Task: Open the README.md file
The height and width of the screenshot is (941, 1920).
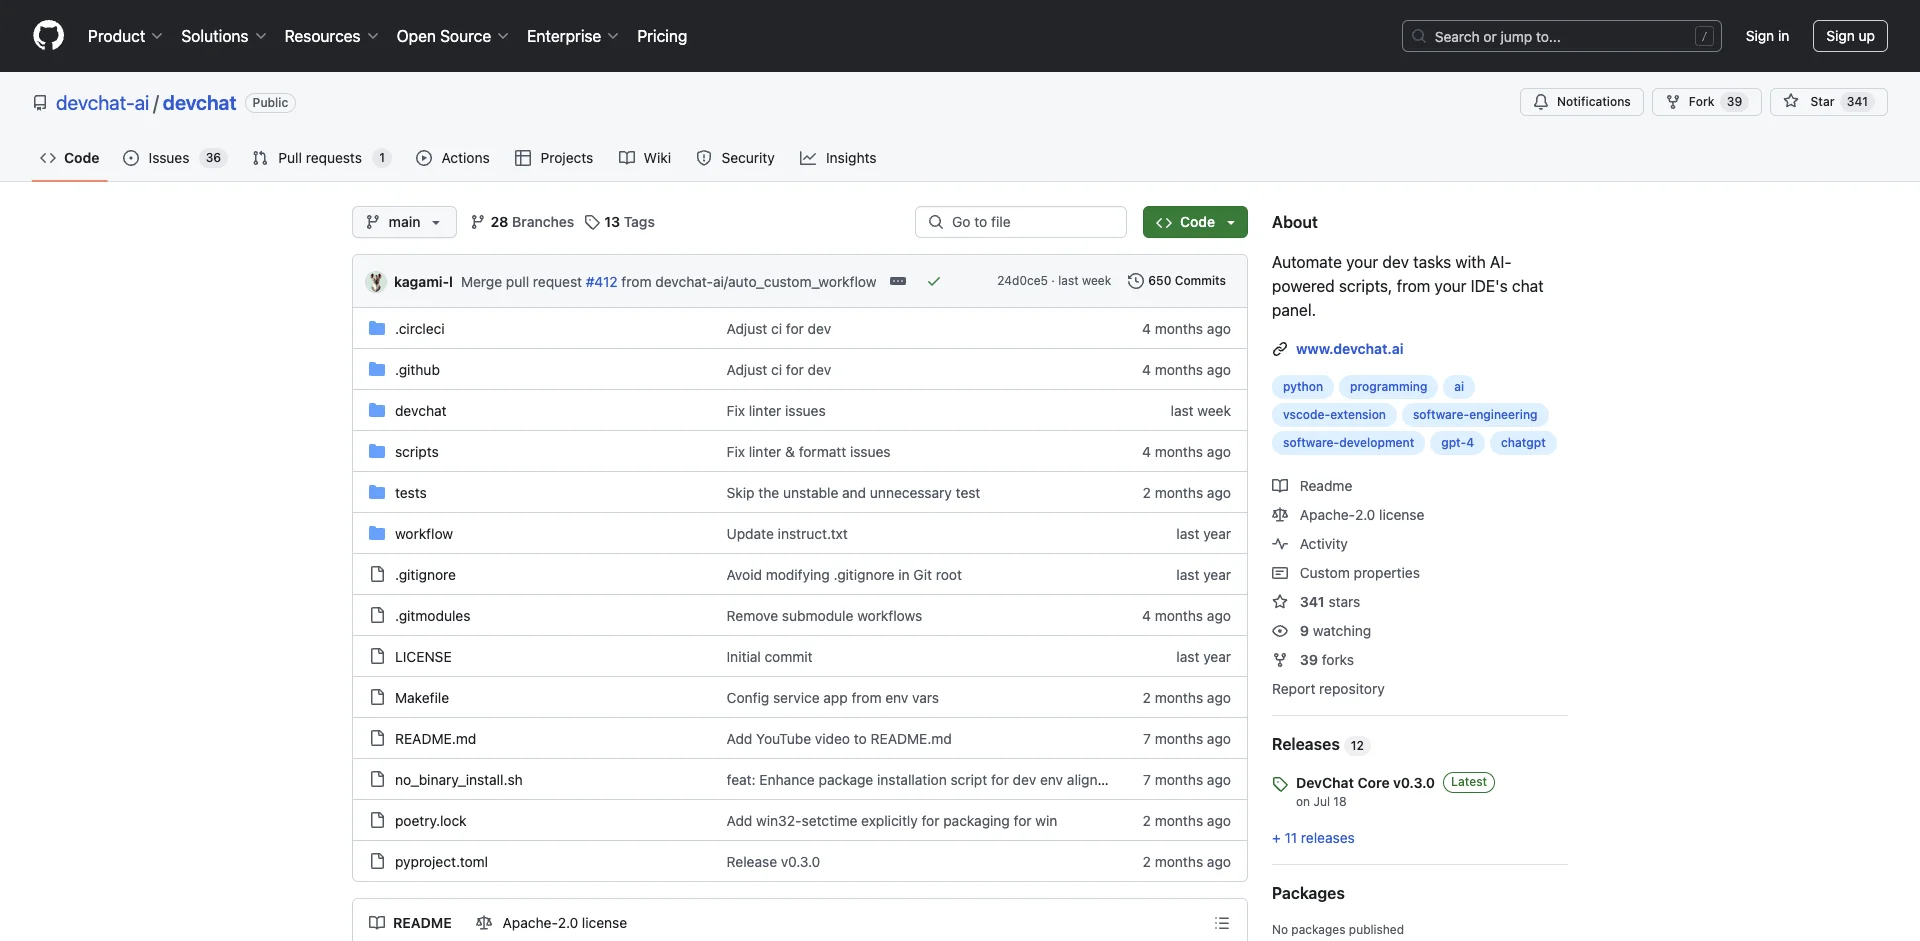Action: (x=435, y=739)
